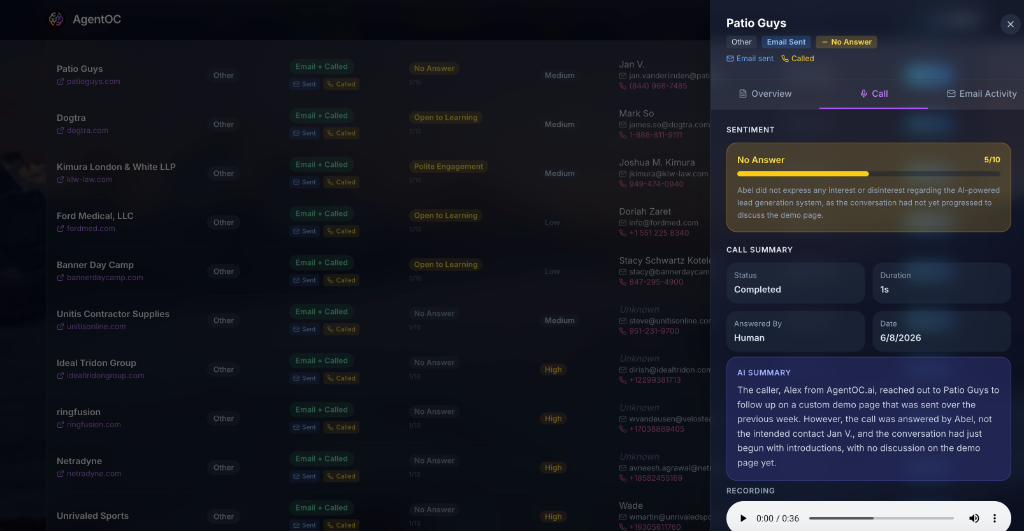Select the Call tab
Viewport: 1024px width, 531px height.
pos(874,94)
